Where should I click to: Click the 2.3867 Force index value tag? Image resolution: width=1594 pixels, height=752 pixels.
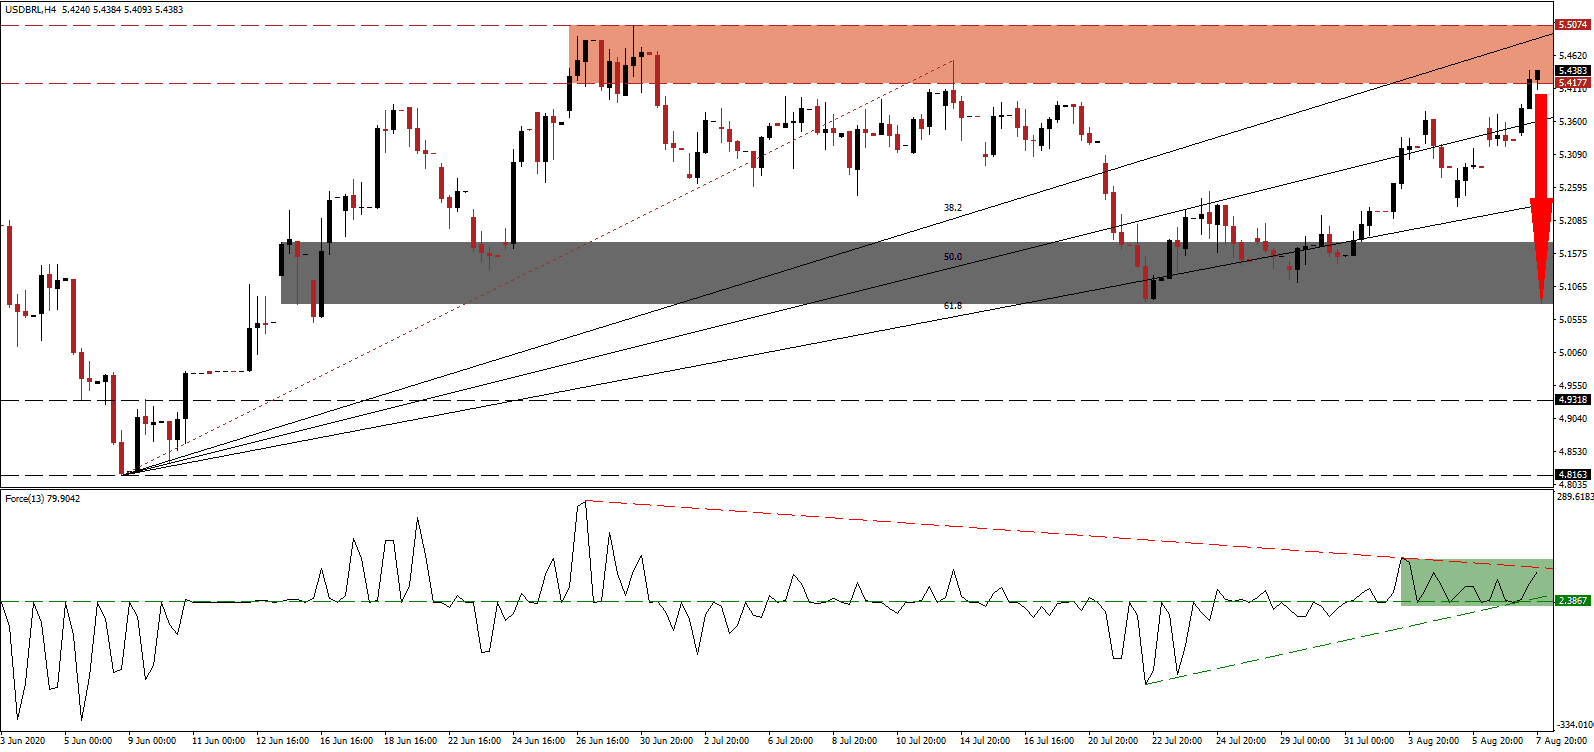click(1572, 601)
